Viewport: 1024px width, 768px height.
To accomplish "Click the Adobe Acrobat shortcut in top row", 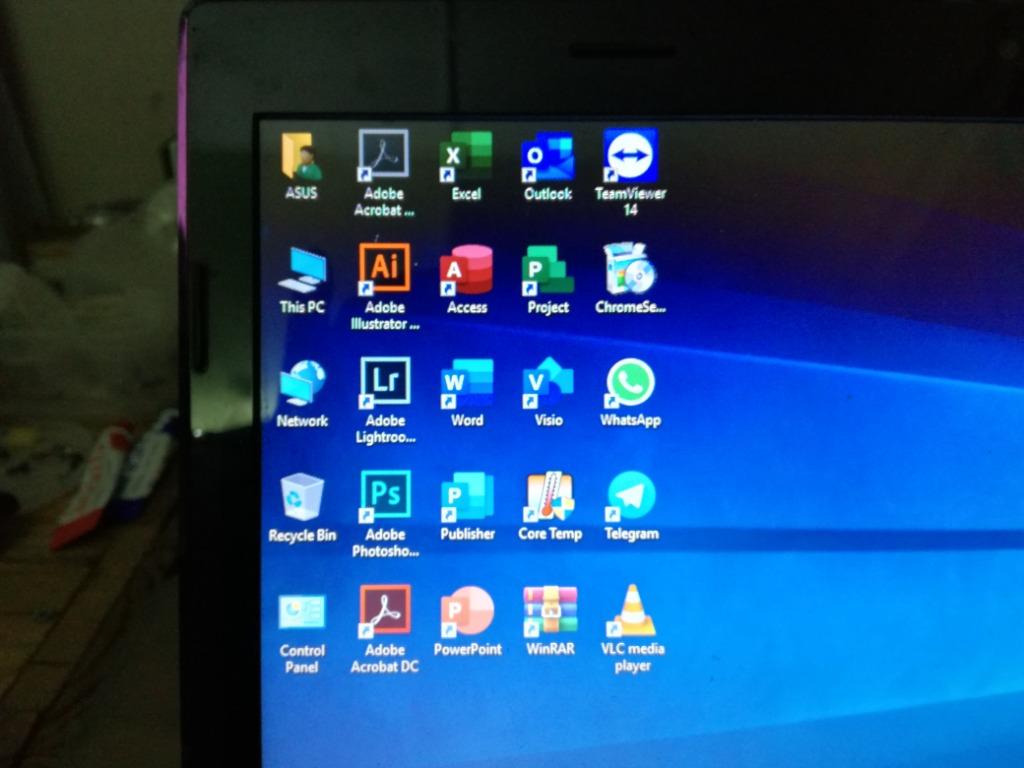I will point(384,156).
